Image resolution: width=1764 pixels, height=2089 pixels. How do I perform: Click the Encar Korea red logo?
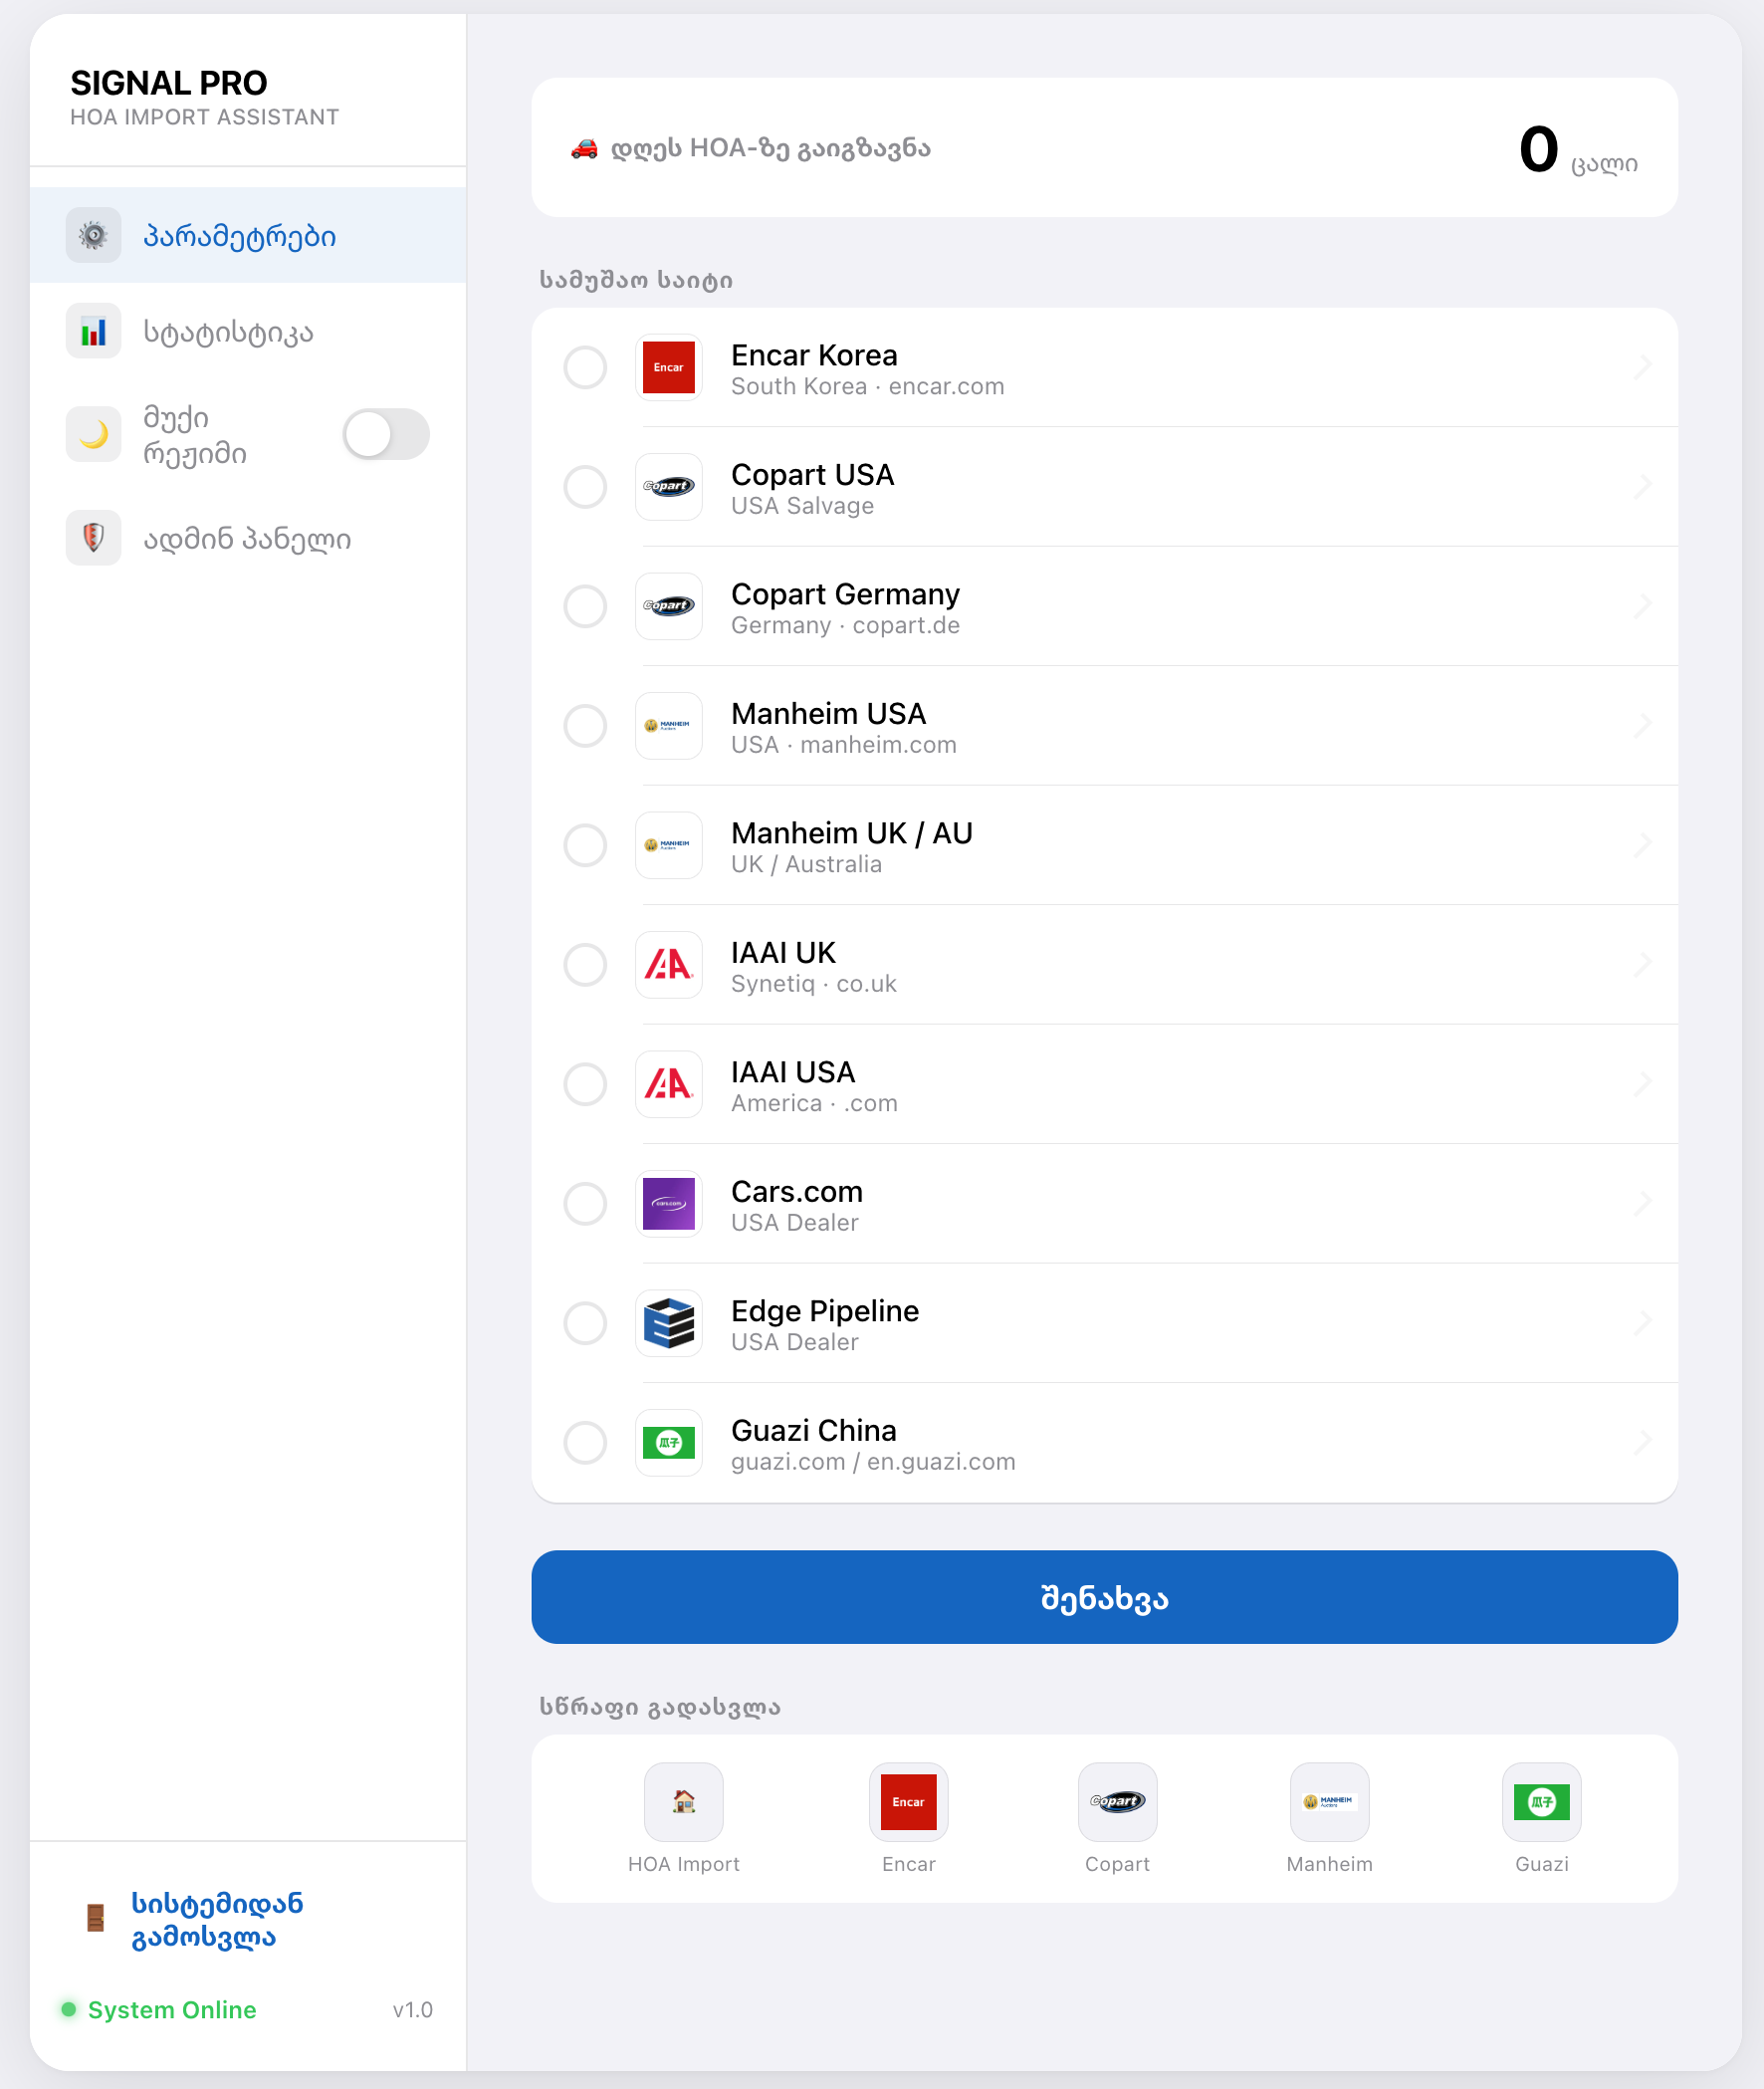(x=669, y=367)
